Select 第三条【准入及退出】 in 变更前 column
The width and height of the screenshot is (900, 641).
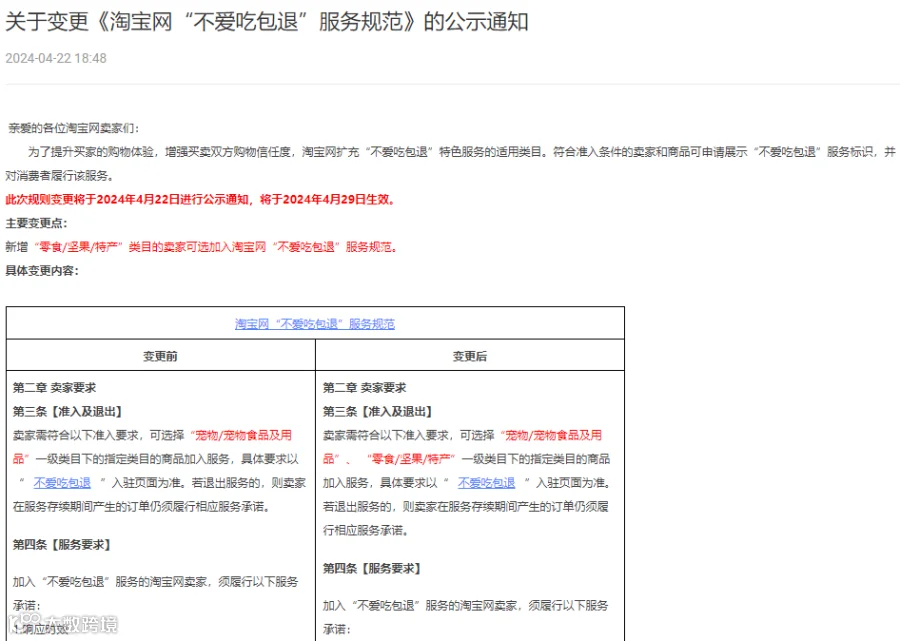68,411
